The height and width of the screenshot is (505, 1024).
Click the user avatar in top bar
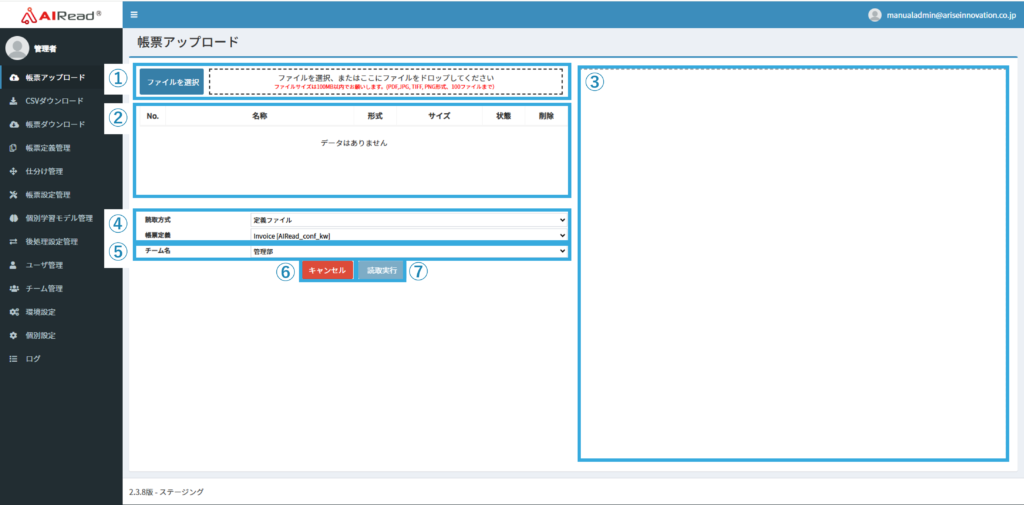tap(875, 15)
